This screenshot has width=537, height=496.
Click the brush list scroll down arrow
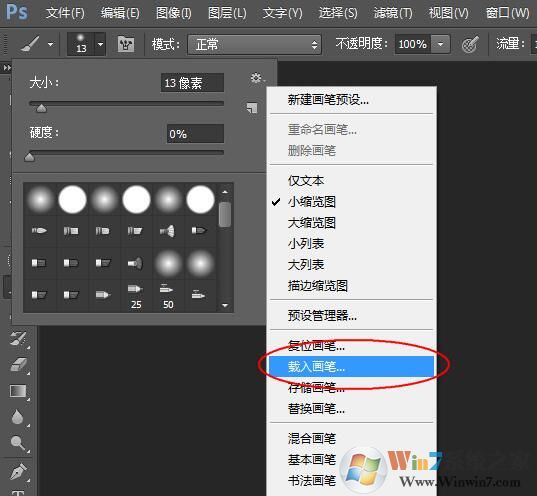(x=225, y=305)
